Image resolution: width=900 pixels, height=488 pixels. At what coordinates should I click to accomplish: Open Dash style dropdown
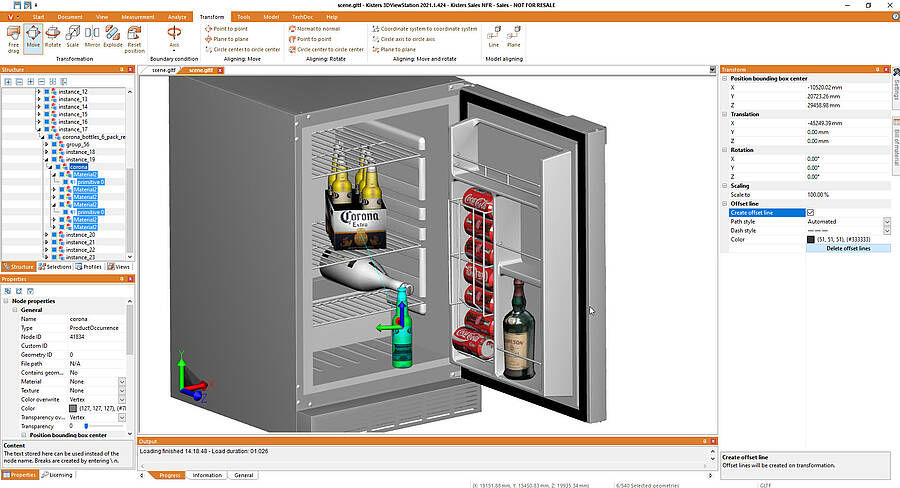(887, 231)
